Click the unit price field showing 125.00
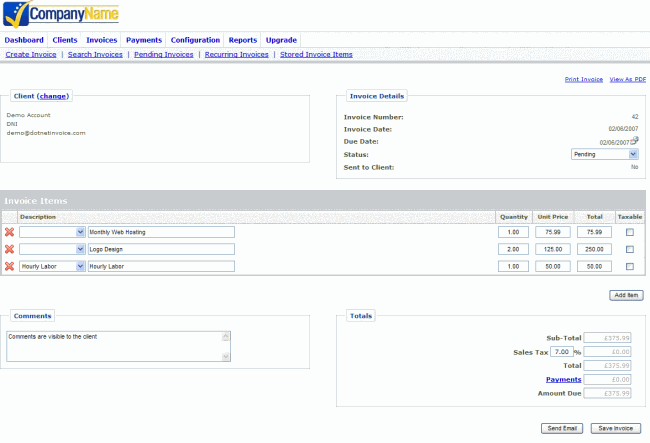This screenshot has width=650, height=443. click(553, 249)
